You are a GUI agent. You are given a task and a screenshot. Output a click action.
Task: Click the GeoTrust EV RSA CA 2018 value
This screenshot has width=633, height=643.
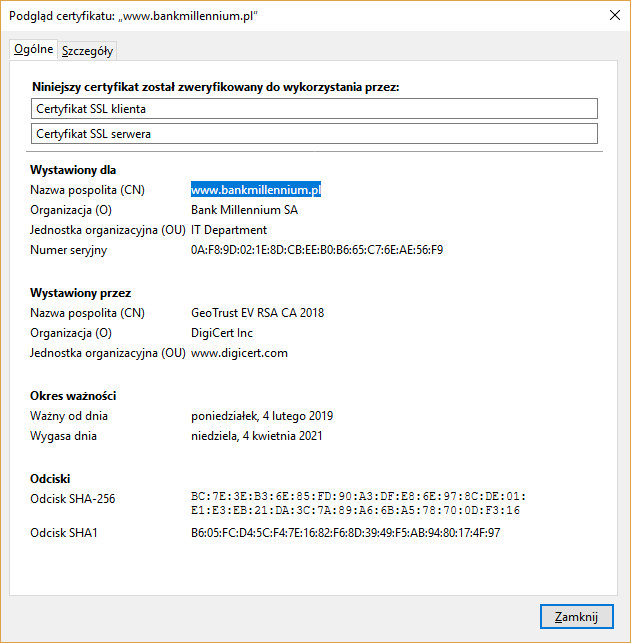tap(257, 313)
